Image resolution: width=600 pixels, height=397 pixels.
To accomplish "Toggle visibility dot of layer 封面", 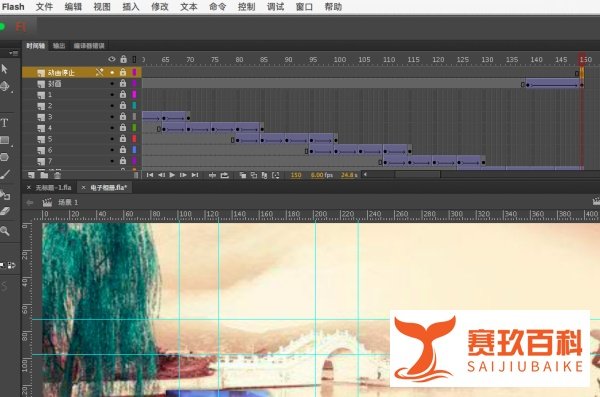I will click(112, 83).
